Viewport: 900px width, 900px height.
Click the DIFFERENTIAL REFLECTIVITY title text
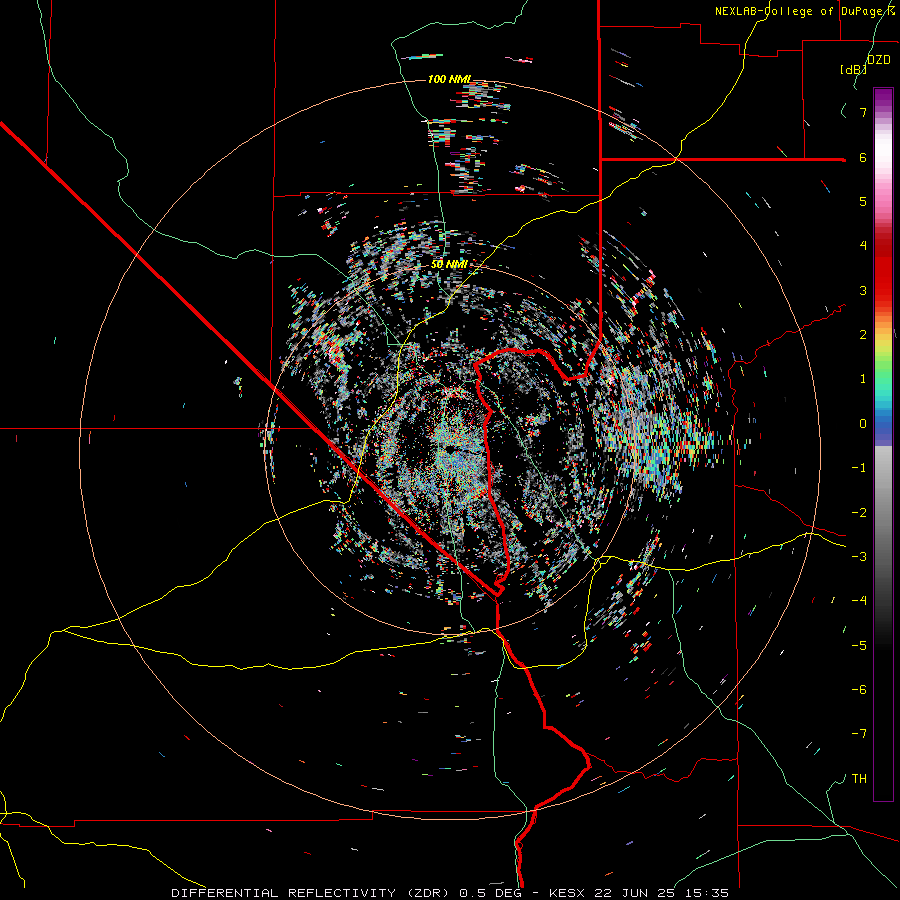tap(284, 893)
